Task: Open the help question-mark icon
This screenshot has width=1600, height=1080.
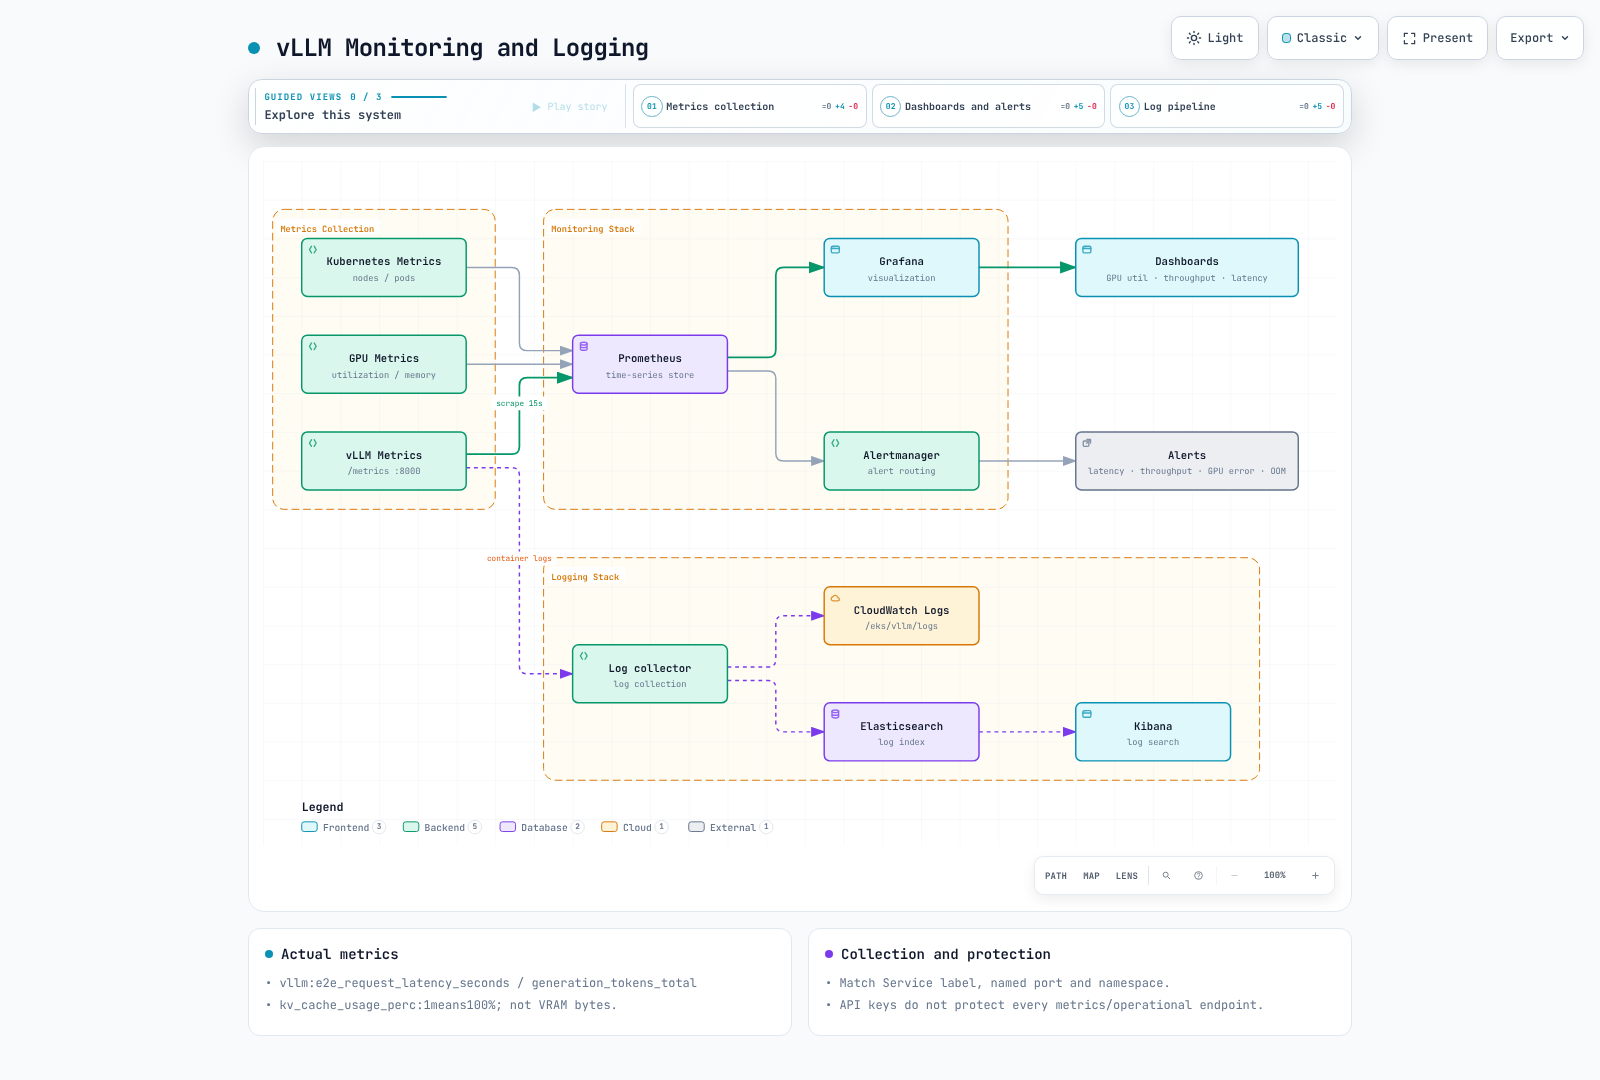Action: 1198,876
